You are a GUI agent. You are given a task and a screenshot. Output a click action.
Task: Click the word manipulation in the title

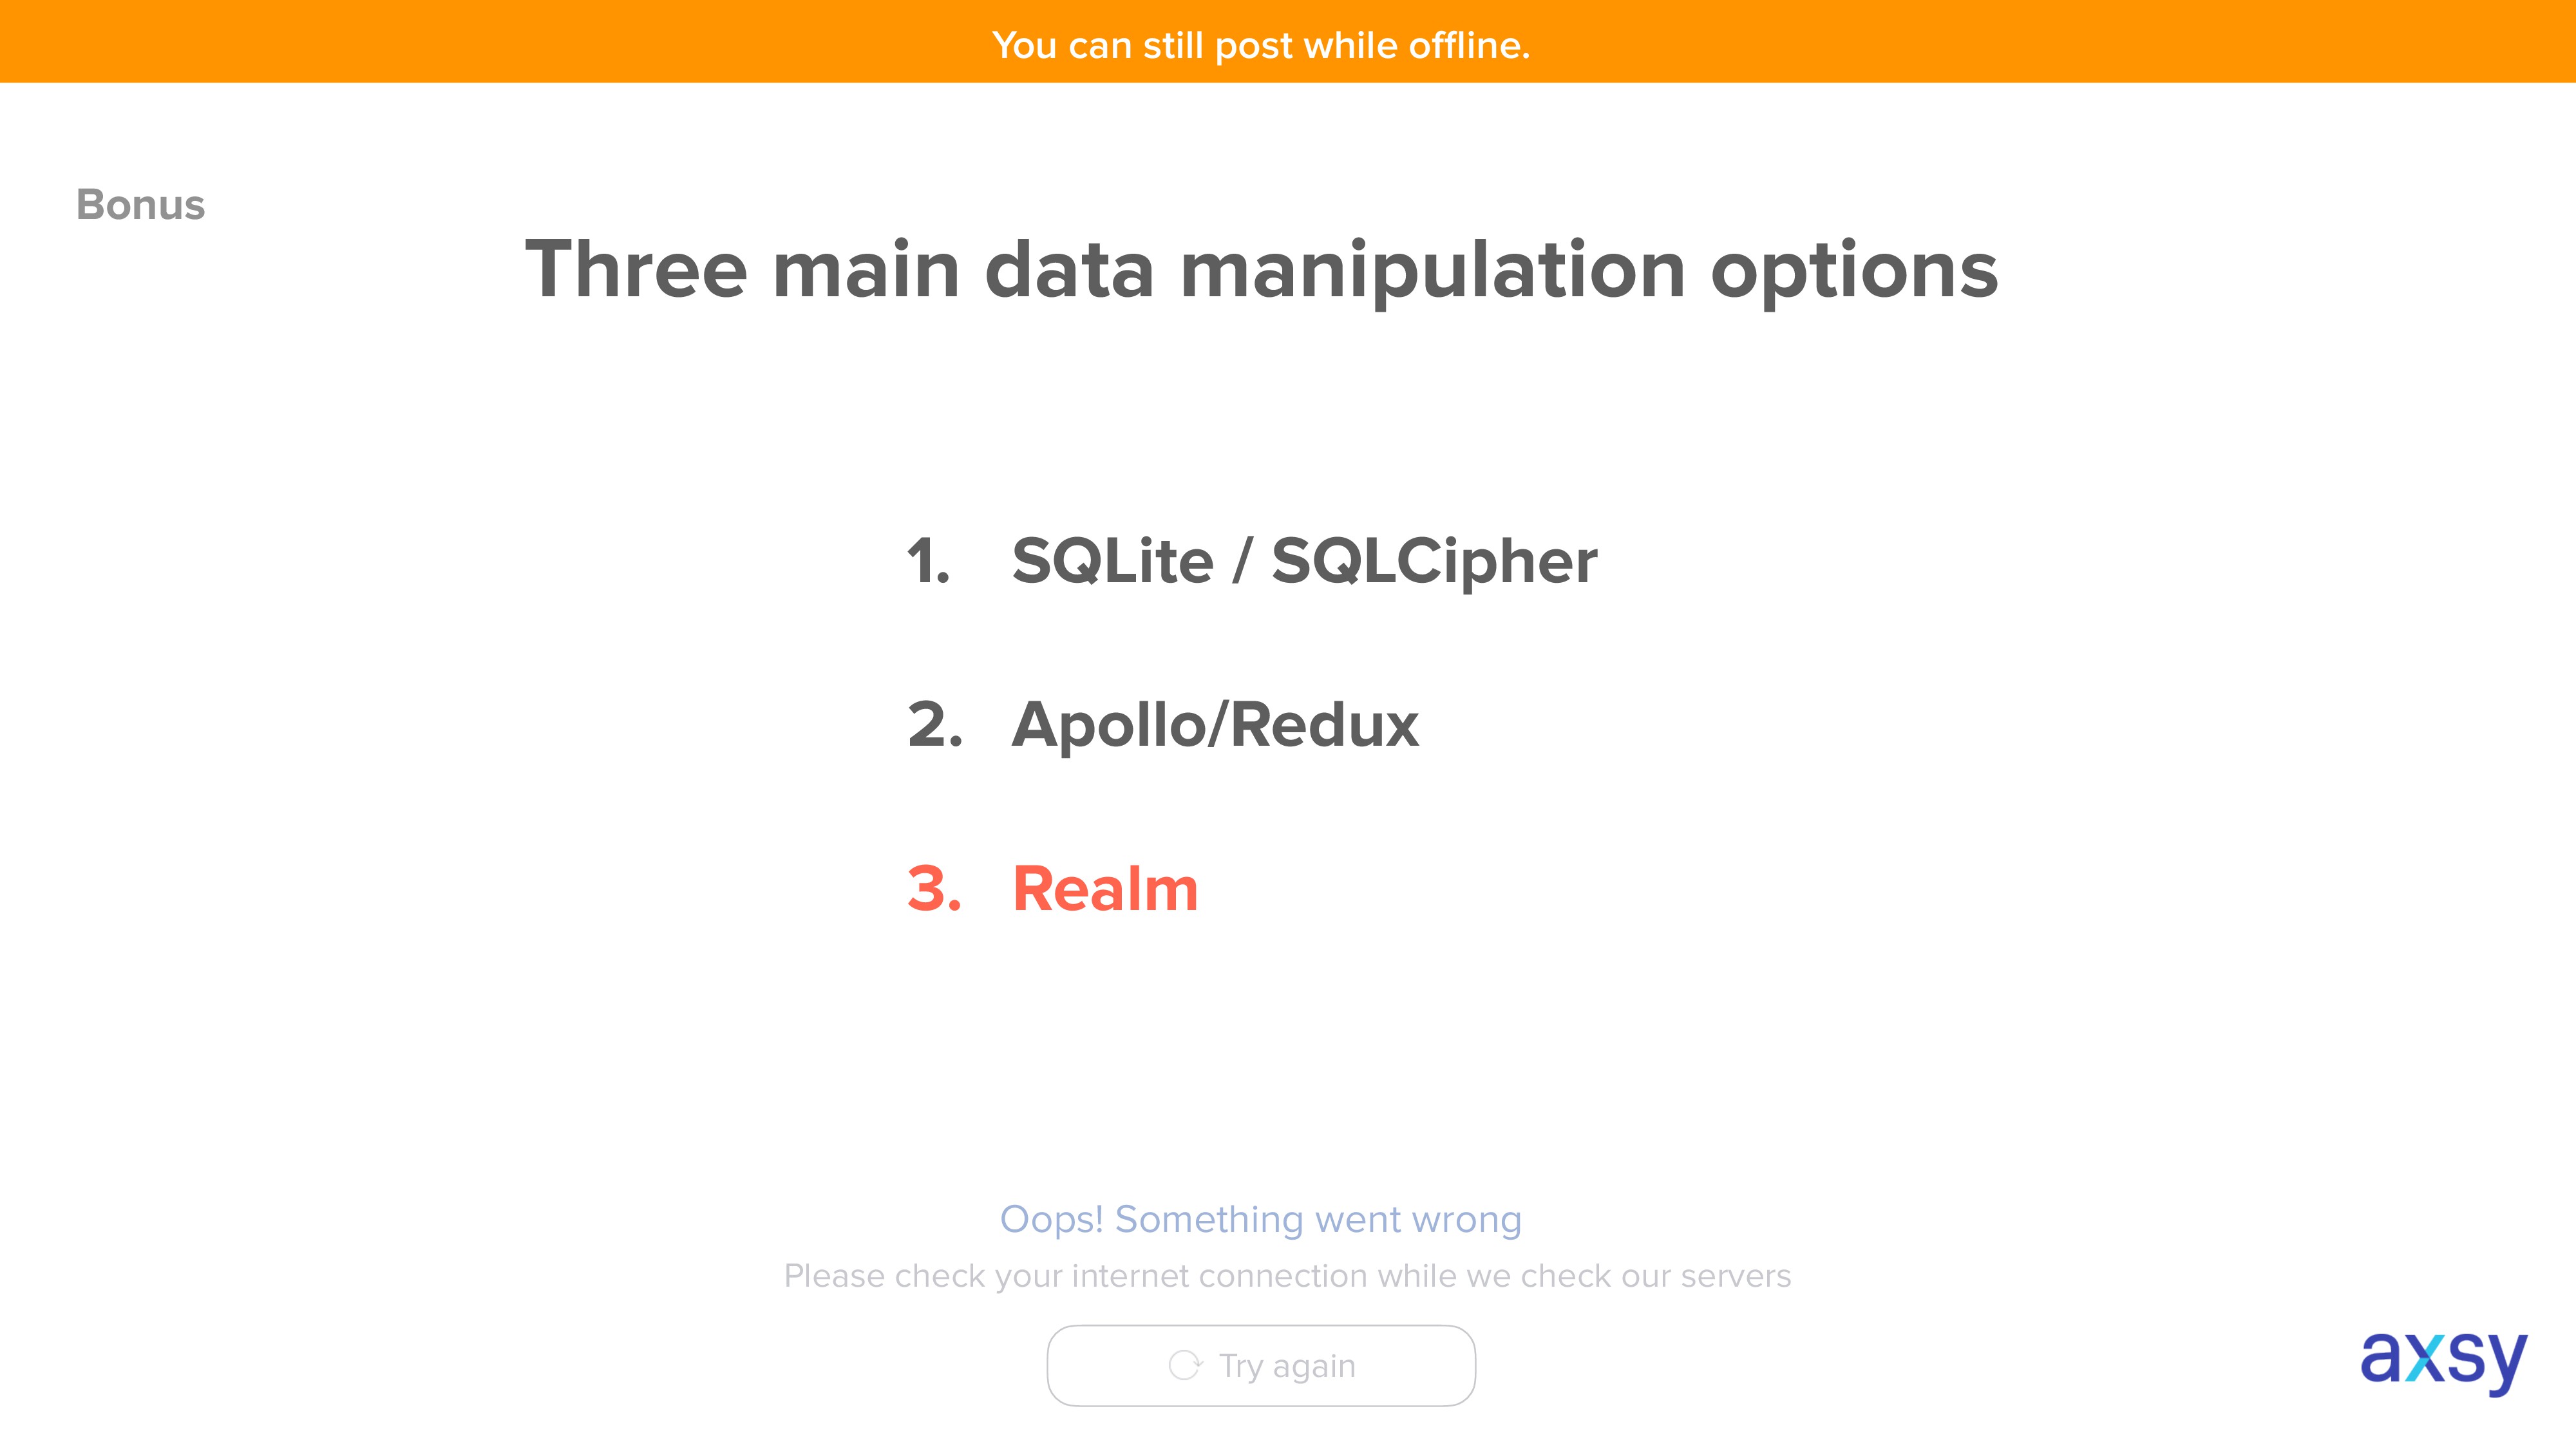(1433, 270)
